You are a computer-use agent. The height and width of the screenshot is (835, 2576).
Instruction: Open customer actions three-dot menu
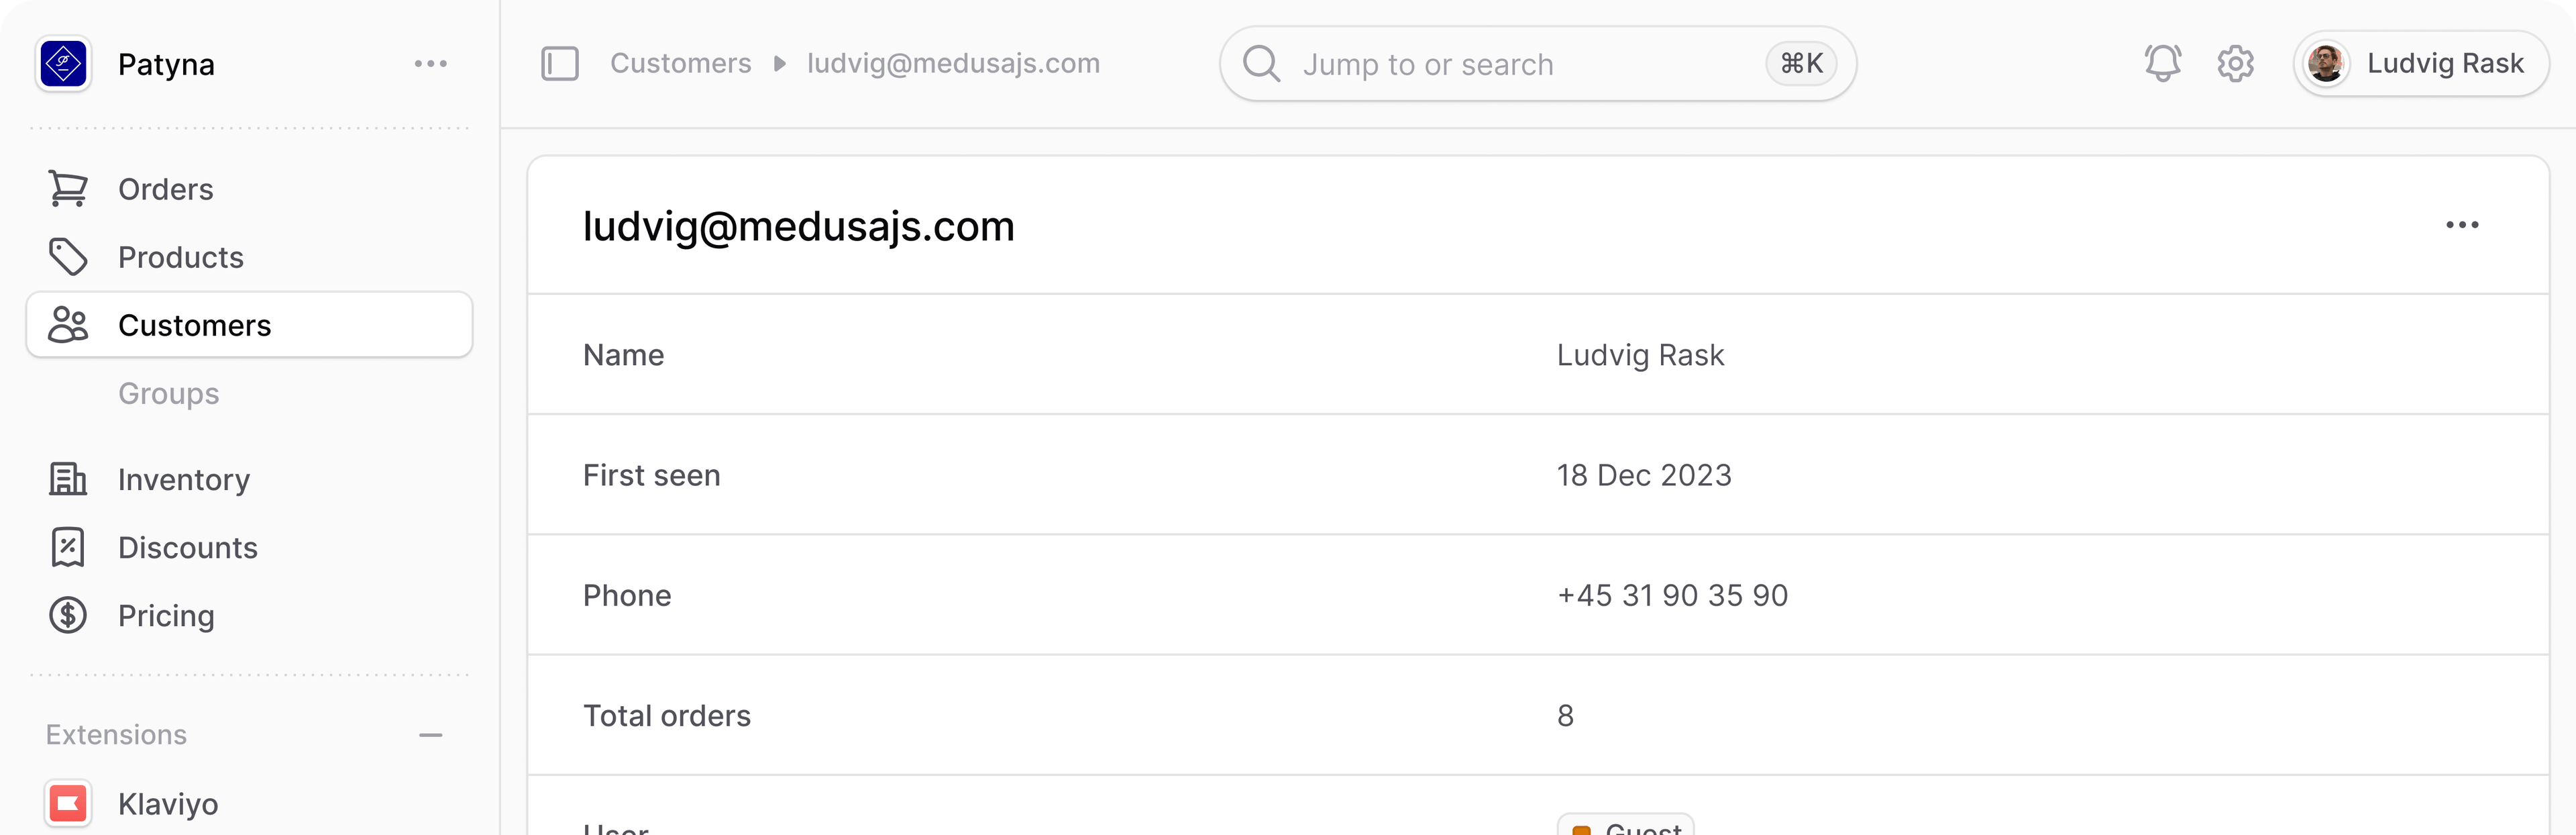click(x=2462, y=225)
